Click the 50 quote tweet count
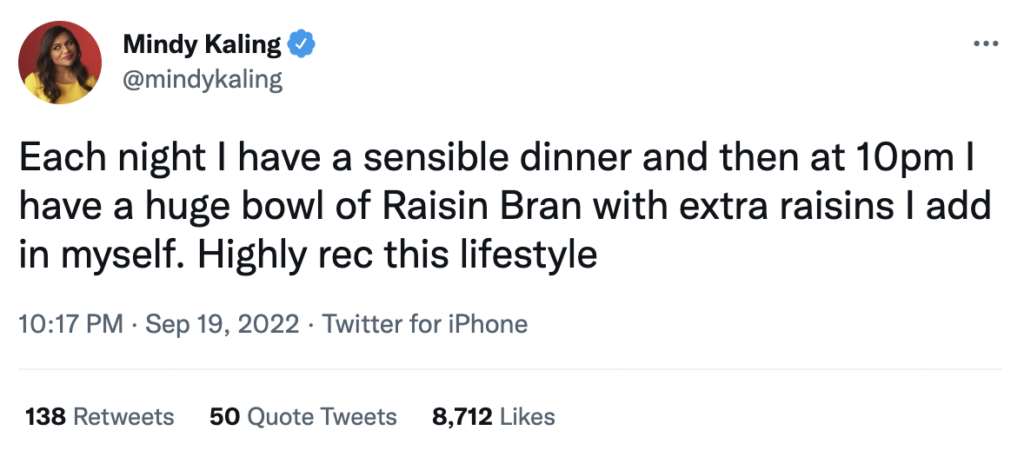Screen dimensions: 1024x457 point(222,416)
